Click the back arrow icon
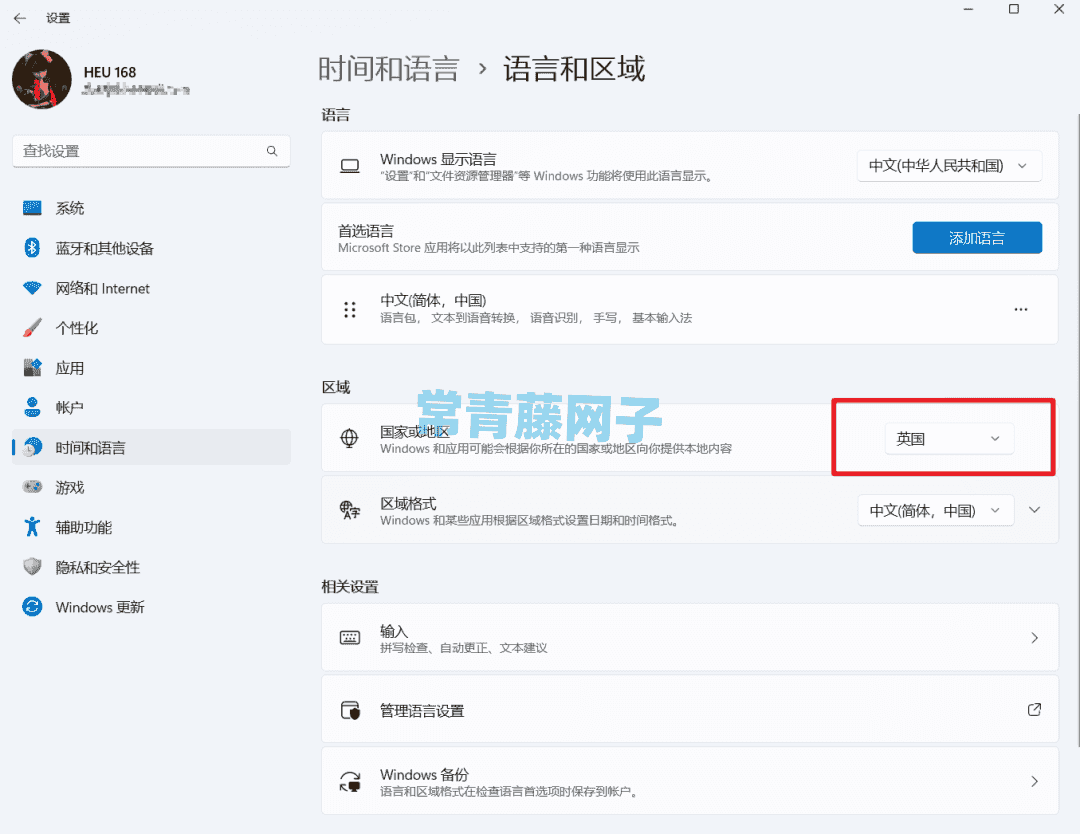1080x834 pixels. coord(20,19)
